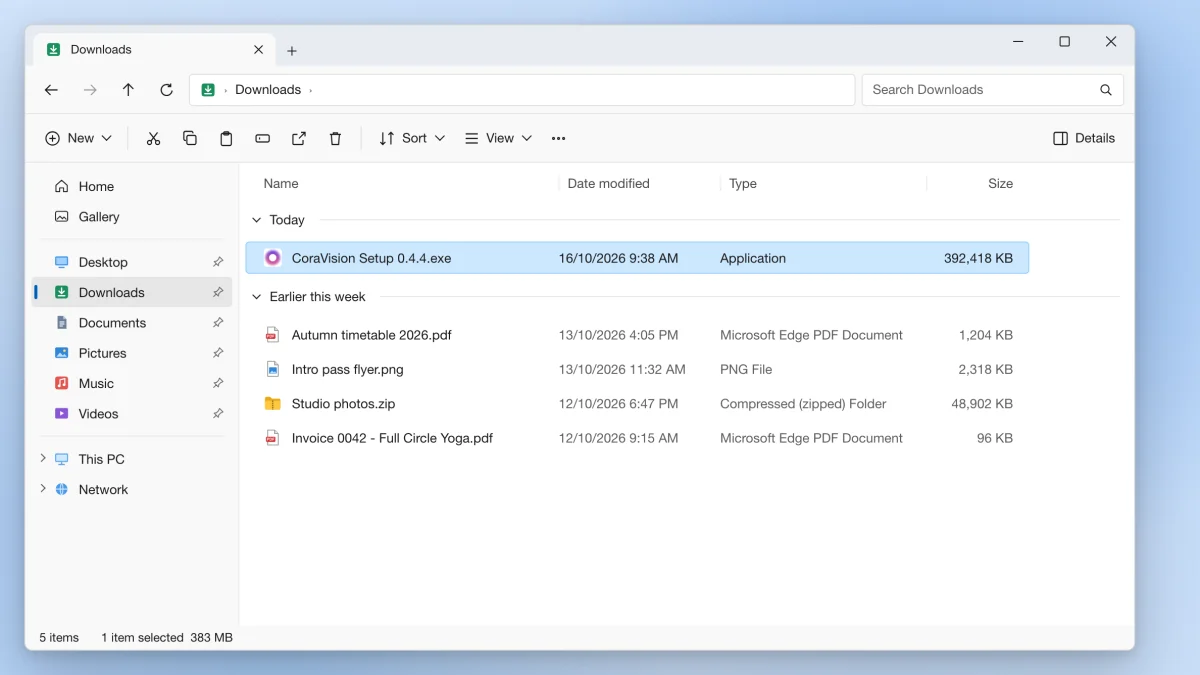This screenshot has width=1200, height=675.
Task: Click the search magnifier icon
Action: click(1106, 90)
